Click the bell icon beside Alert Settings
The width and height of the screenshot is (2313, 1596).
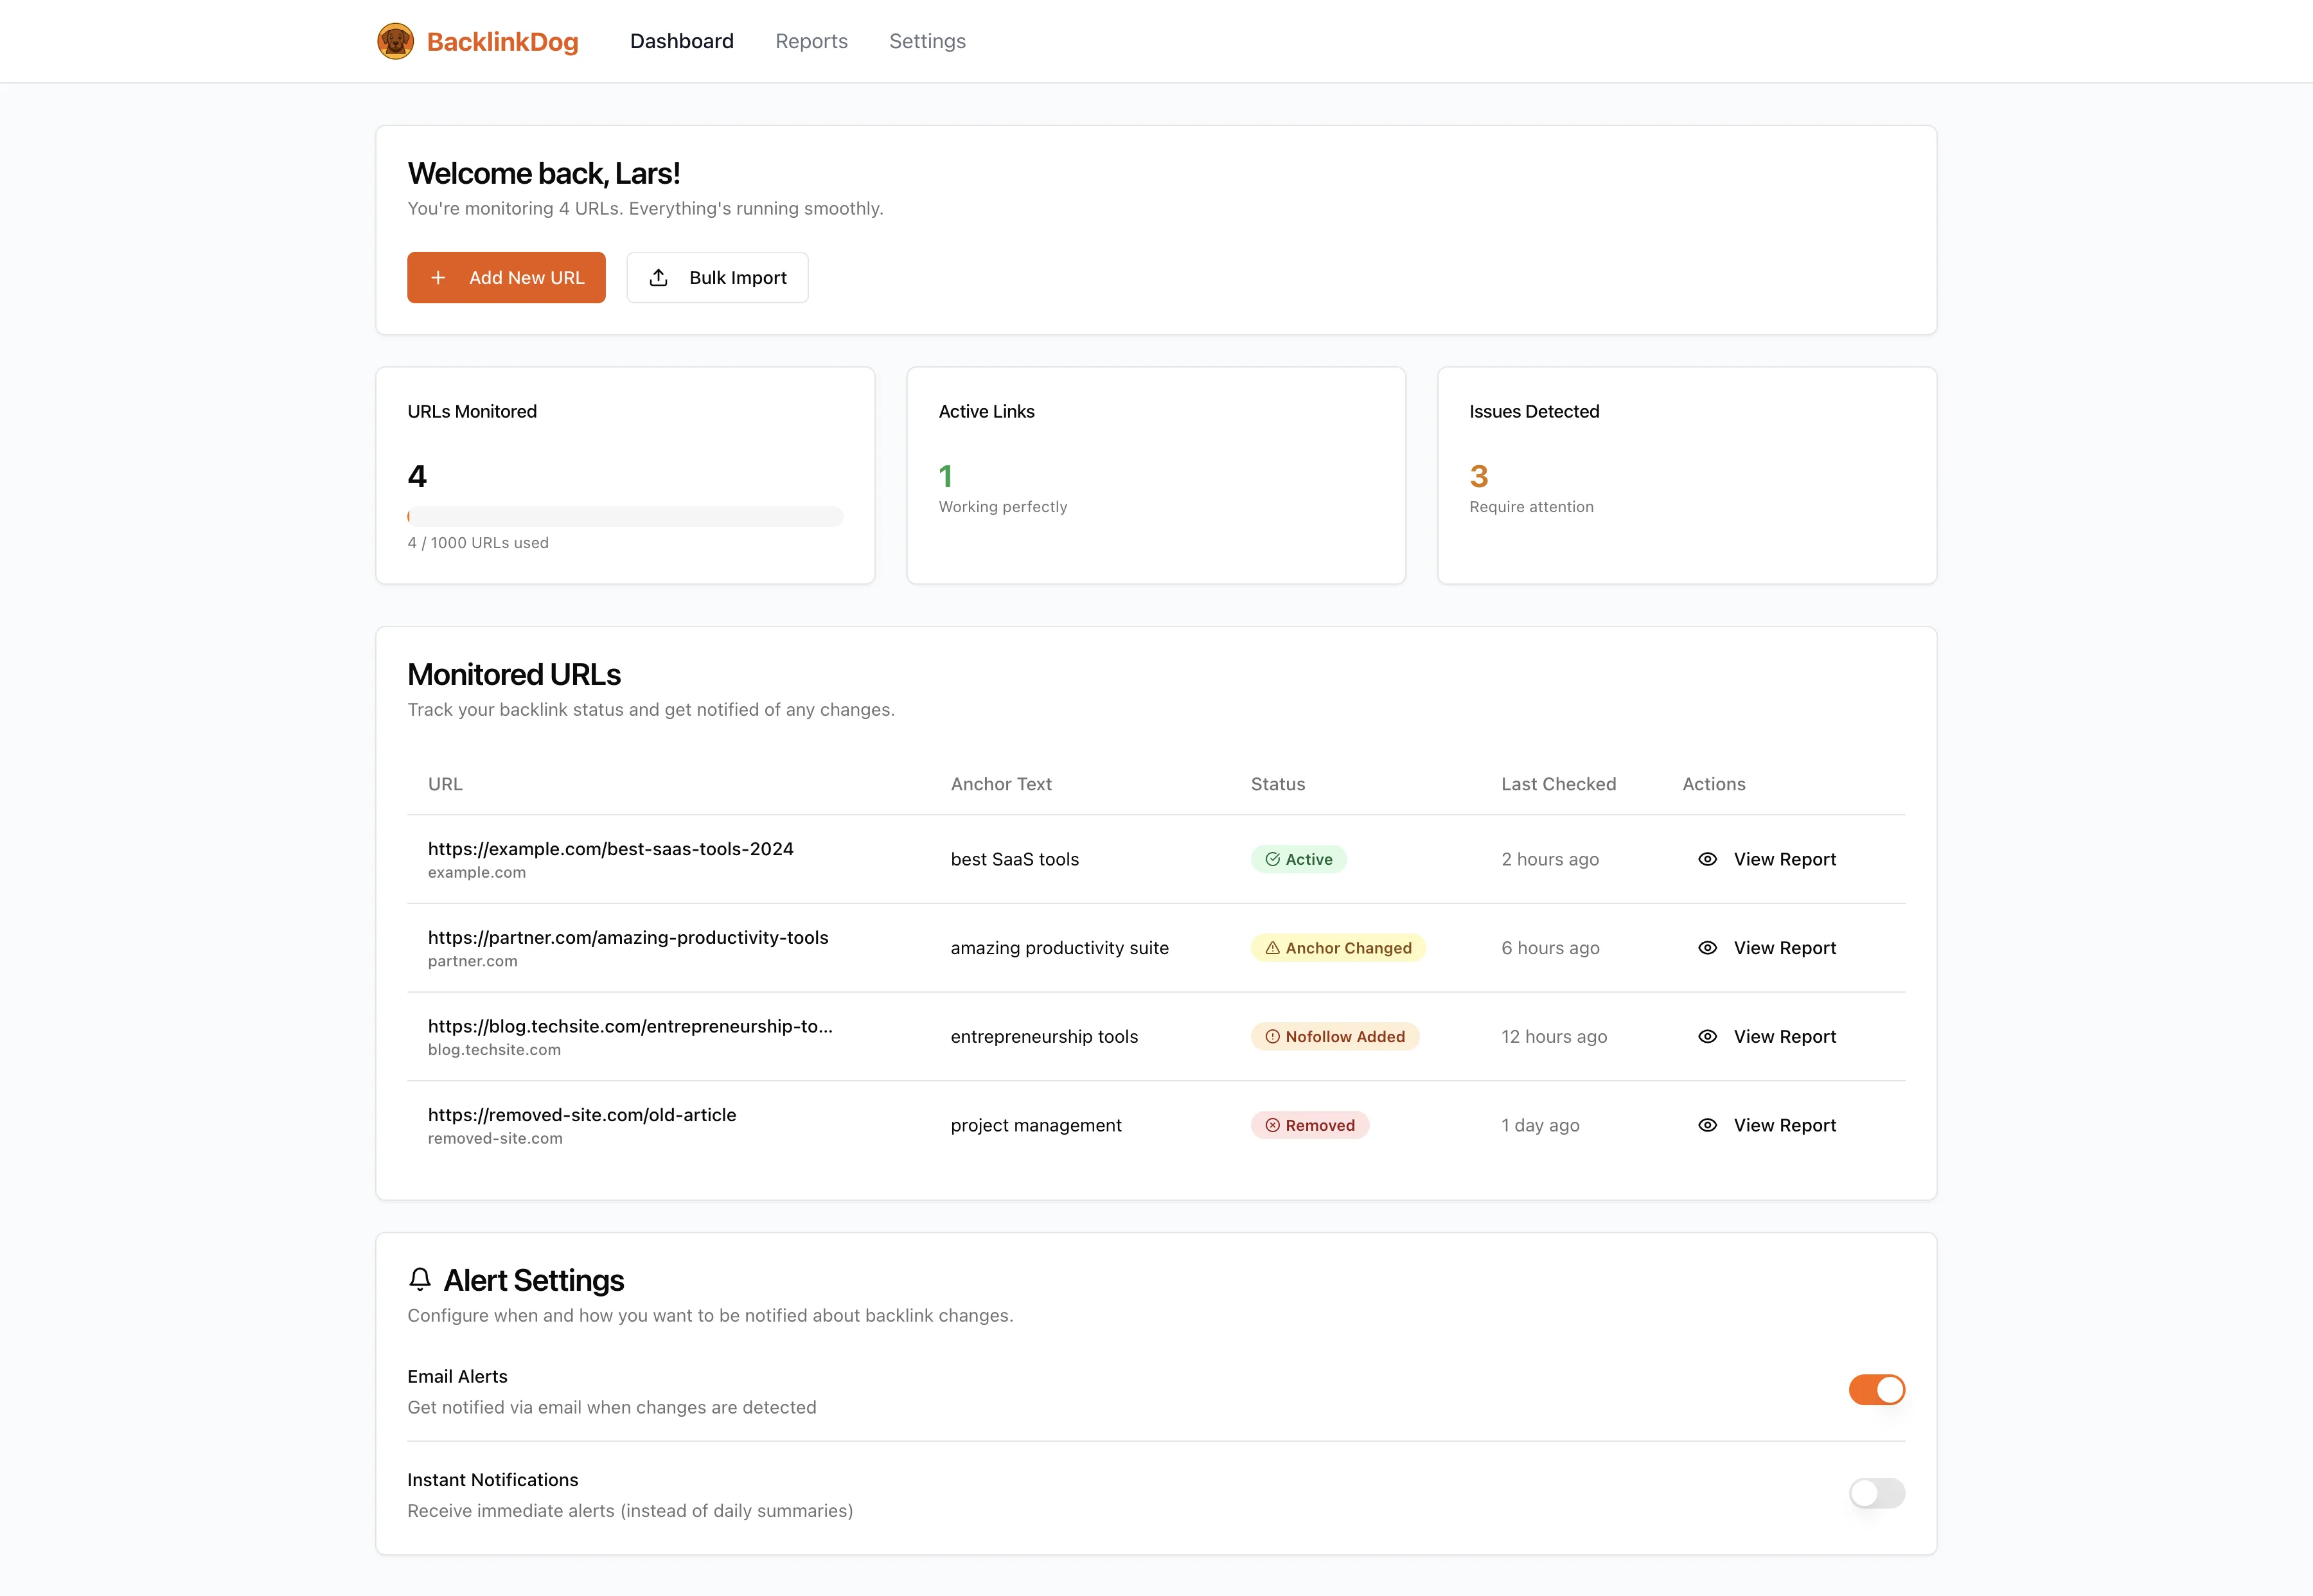[x=420, y=1279]
